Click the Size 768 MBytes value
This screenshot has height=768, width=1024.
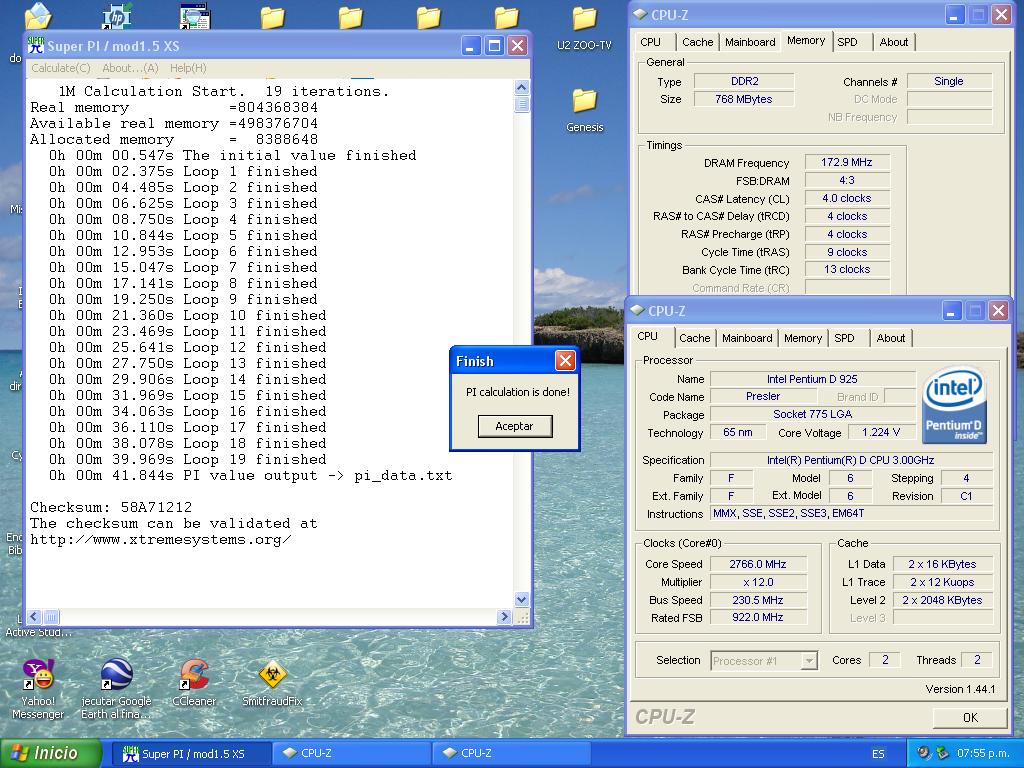pyautogui.click(x=744, y=99)
